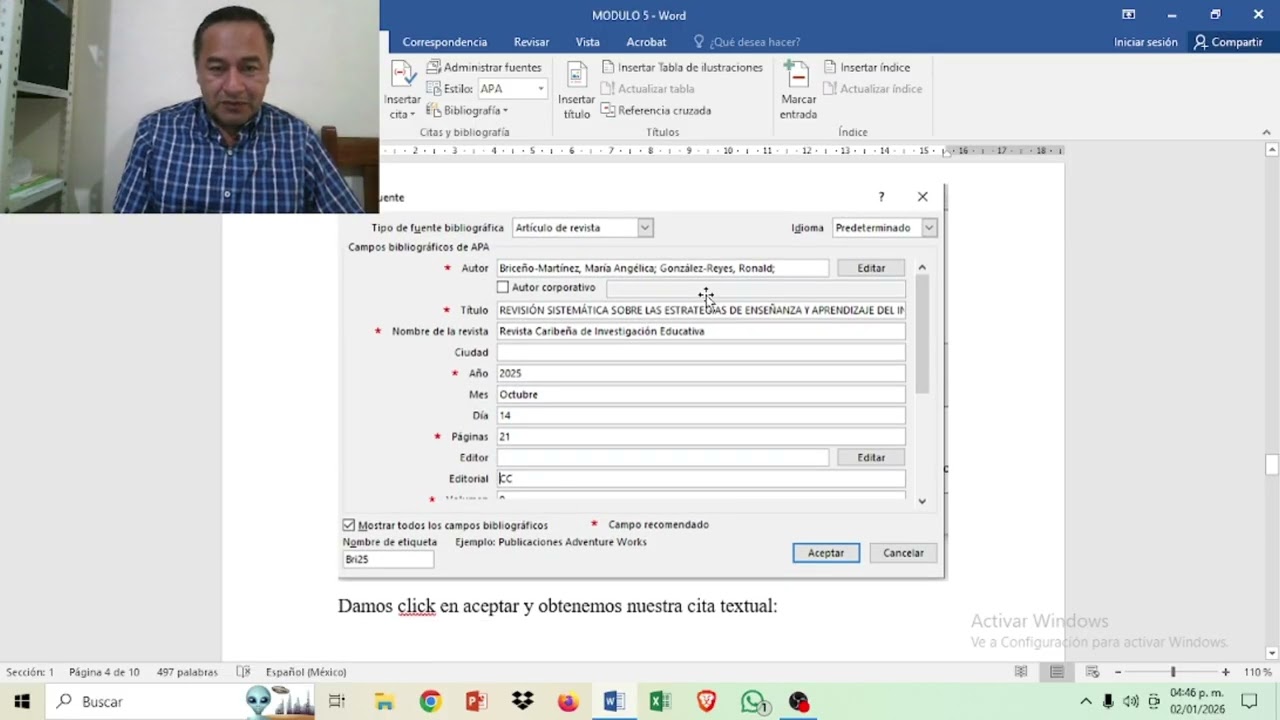Open the Idioma dropdown
This screenshot has width=1280, height=720.
tap(929, 228)
